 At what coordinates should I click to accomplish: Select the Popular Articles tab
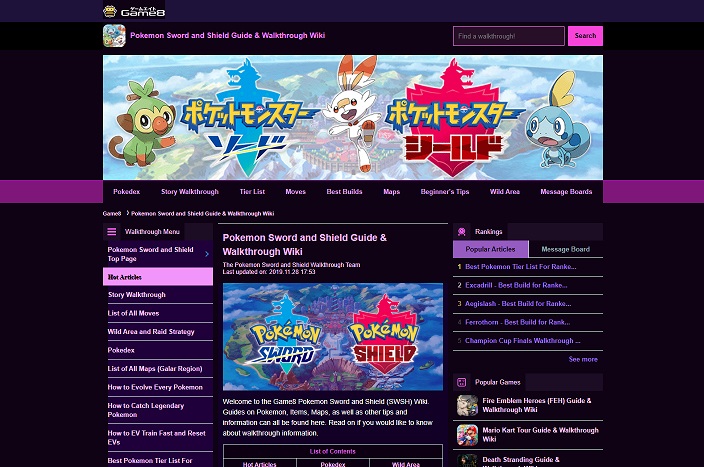pyautogui.click(x=491, y=249)
